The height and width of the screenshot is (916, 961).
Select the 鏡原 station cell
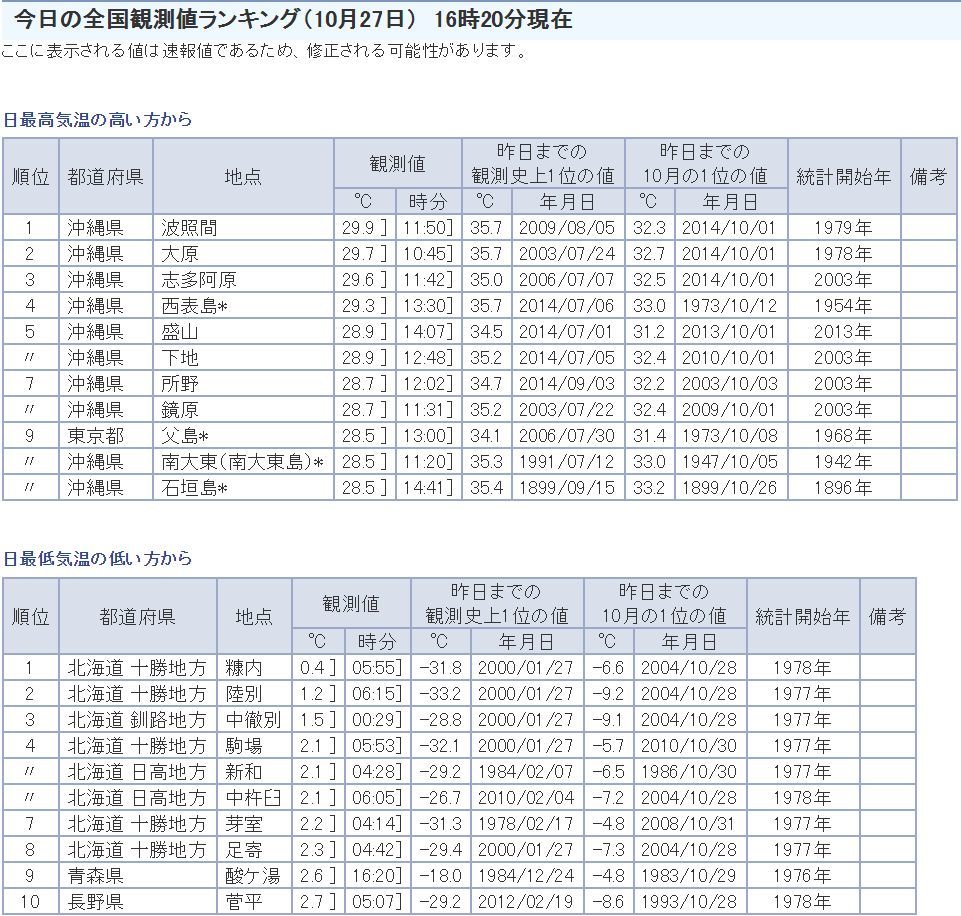243,410
